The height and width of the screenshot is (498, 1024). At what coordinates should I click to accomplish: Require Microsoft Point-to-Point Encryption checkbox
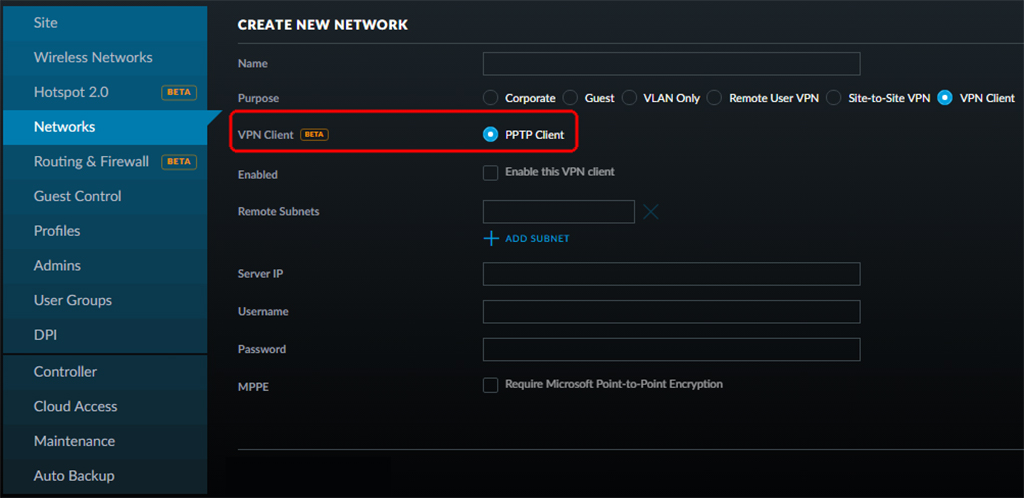click(x=490, y=385)
